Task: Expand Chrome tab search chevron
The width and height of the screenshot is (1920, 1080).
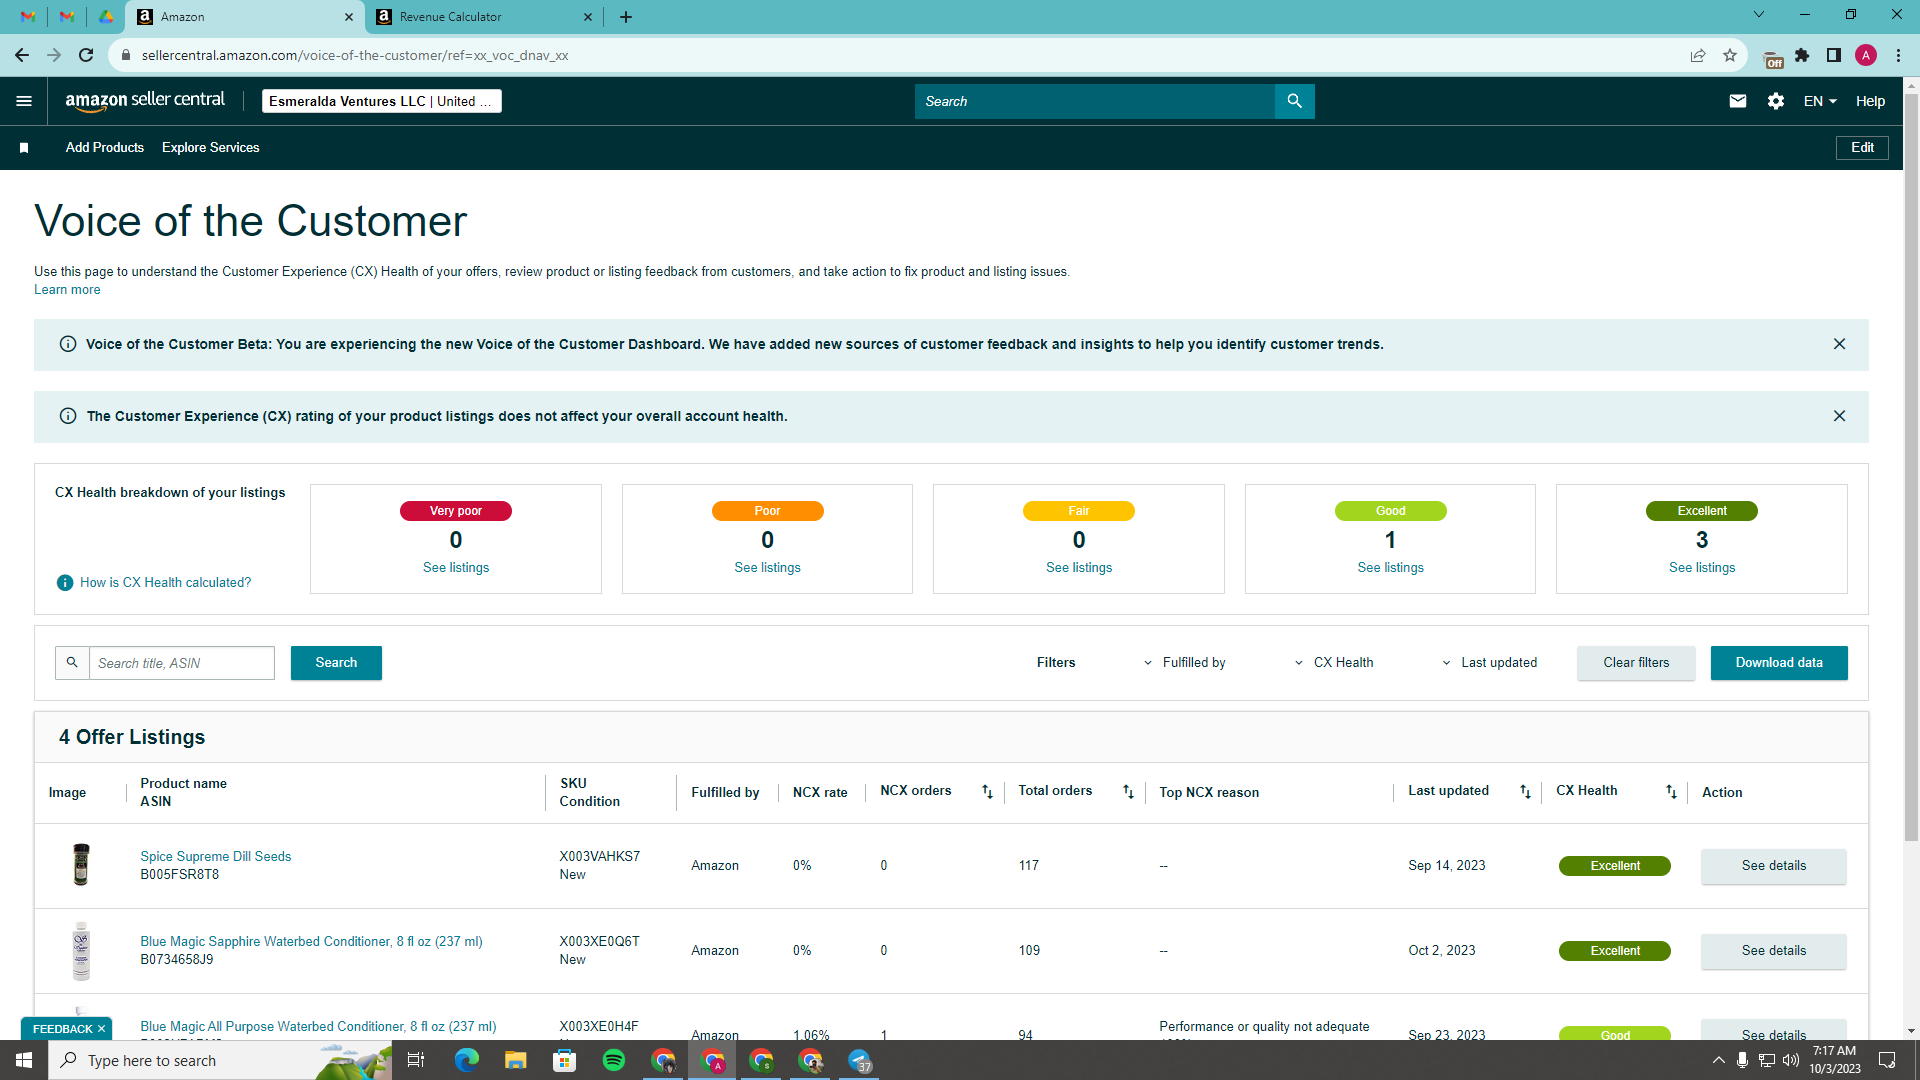Action: pyautogui.click(x=1758, y=14)
